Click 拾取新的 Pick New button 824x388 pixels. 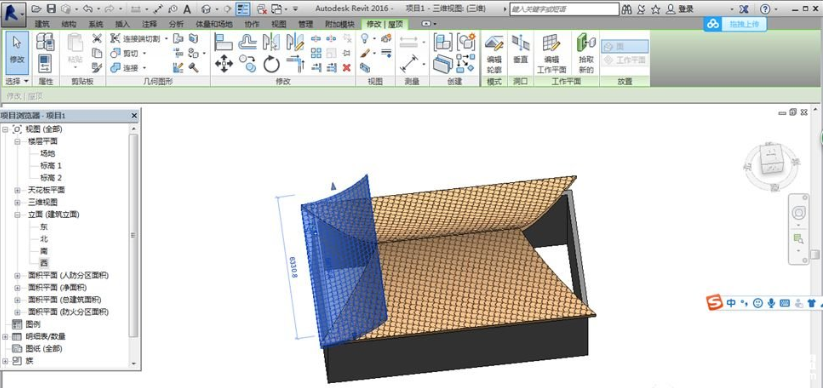coord(585,53)
